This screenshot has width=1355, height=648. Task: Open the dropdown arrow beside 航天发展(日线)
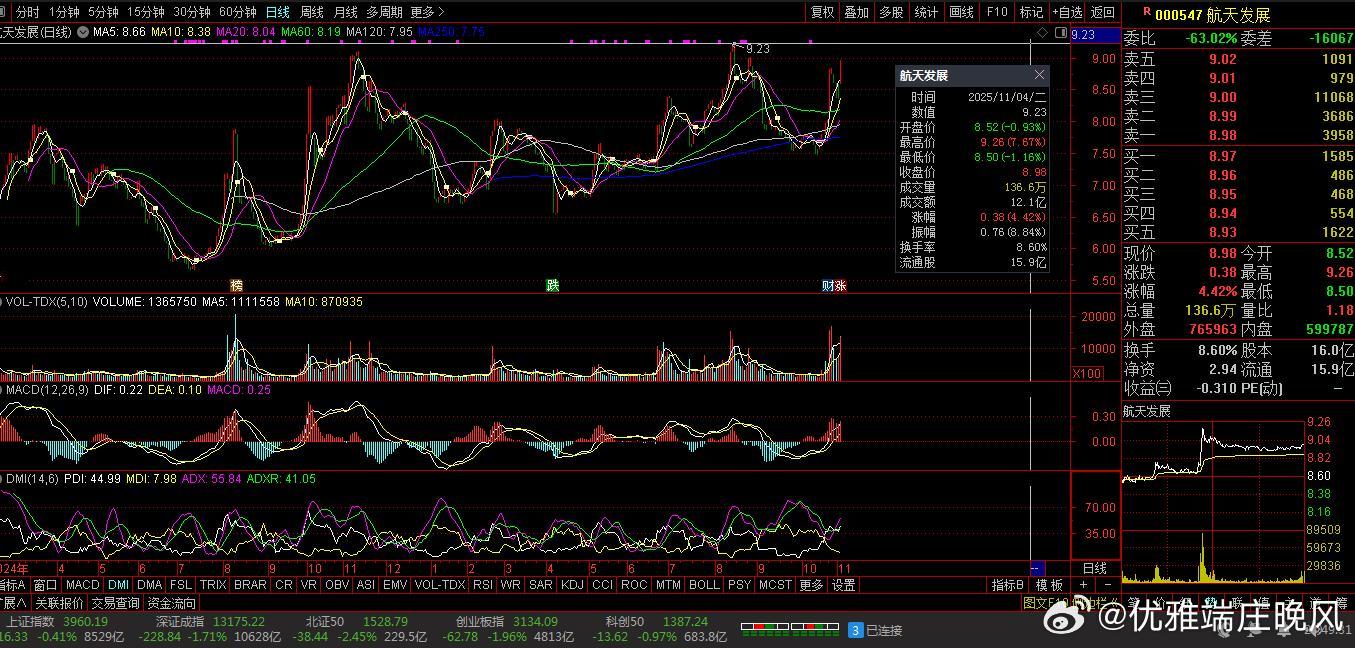pyautogui.click(x=82, y=32)
